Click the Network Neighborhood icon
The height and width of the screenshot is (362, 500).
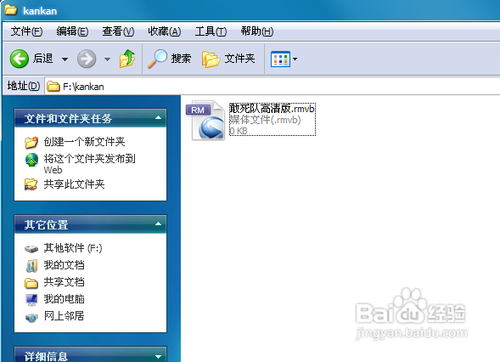coord(32,318)
